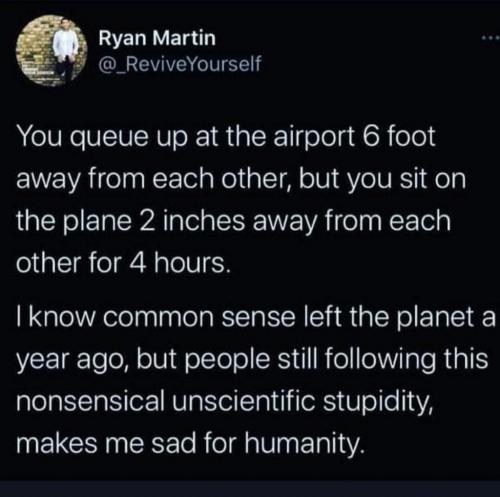Click the word "following" in the tweet
Screen dimensions: 500x497
coord(379,360)
